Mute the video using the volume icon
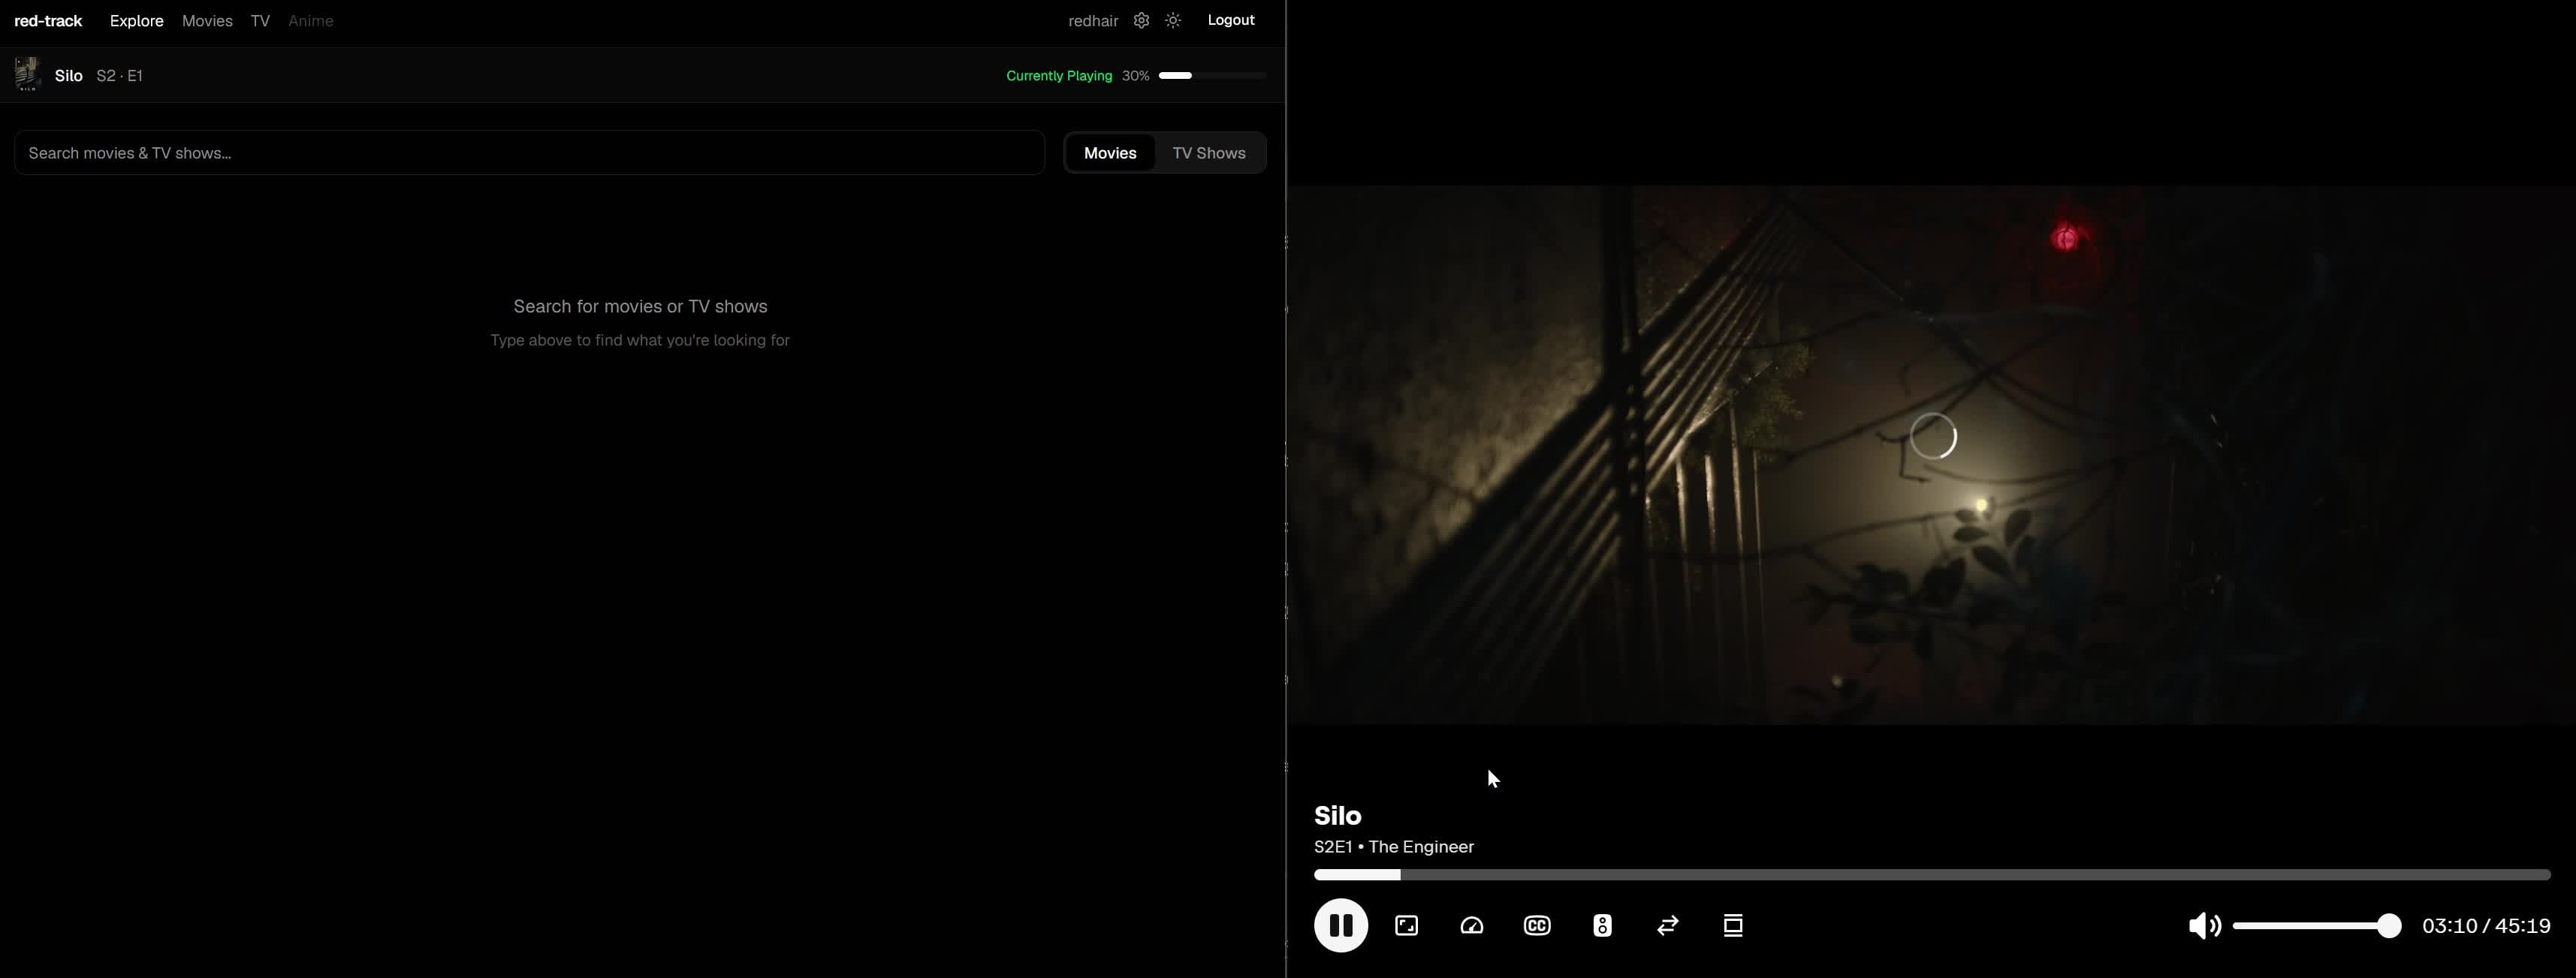Viewport: 2576px width, 978px height. point(2204,925)
